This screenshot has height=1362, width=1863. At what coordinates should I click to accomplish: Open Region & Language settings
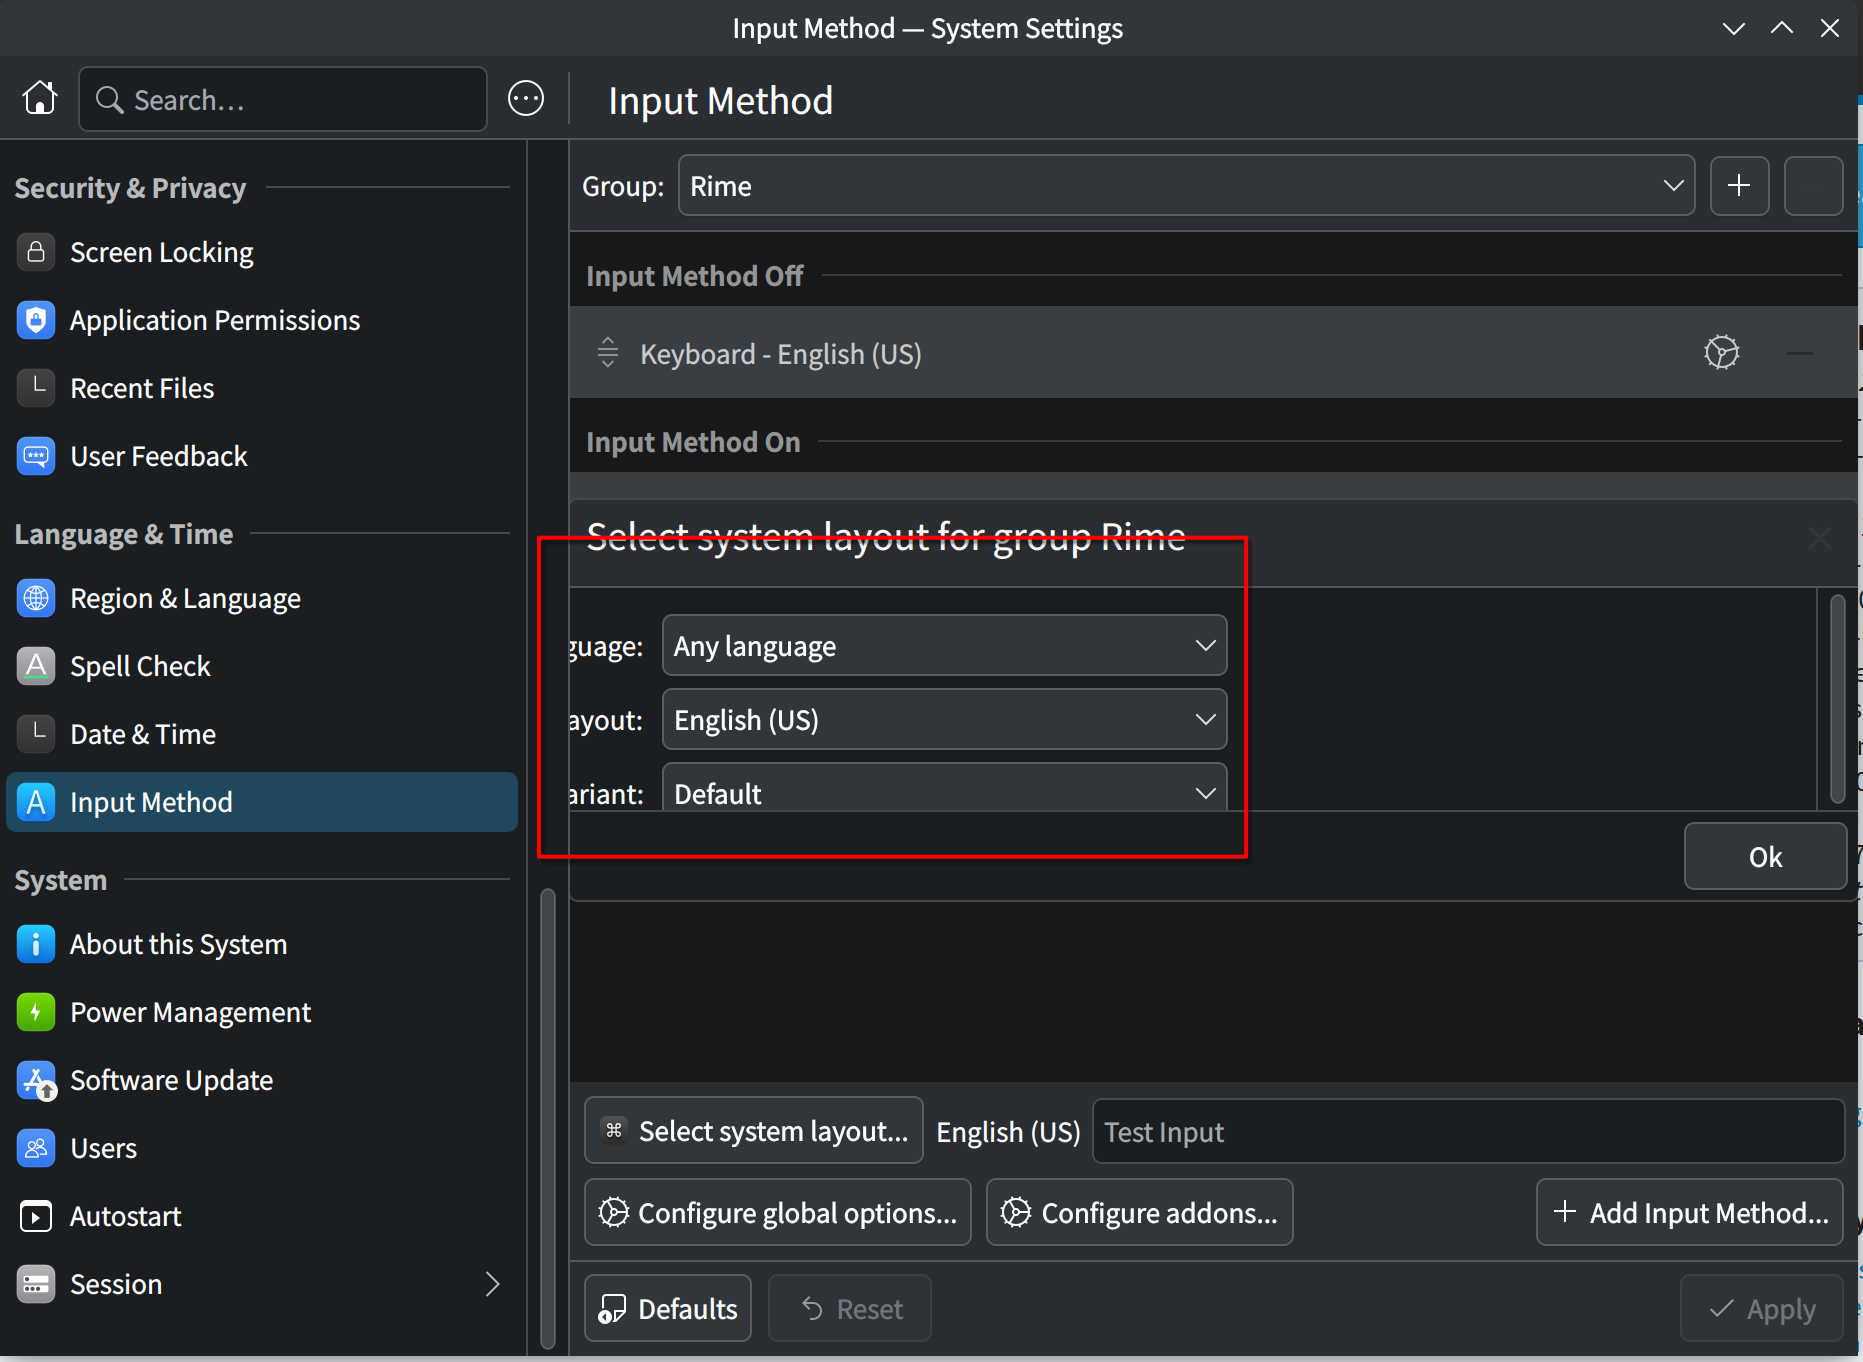coord(262,598)
